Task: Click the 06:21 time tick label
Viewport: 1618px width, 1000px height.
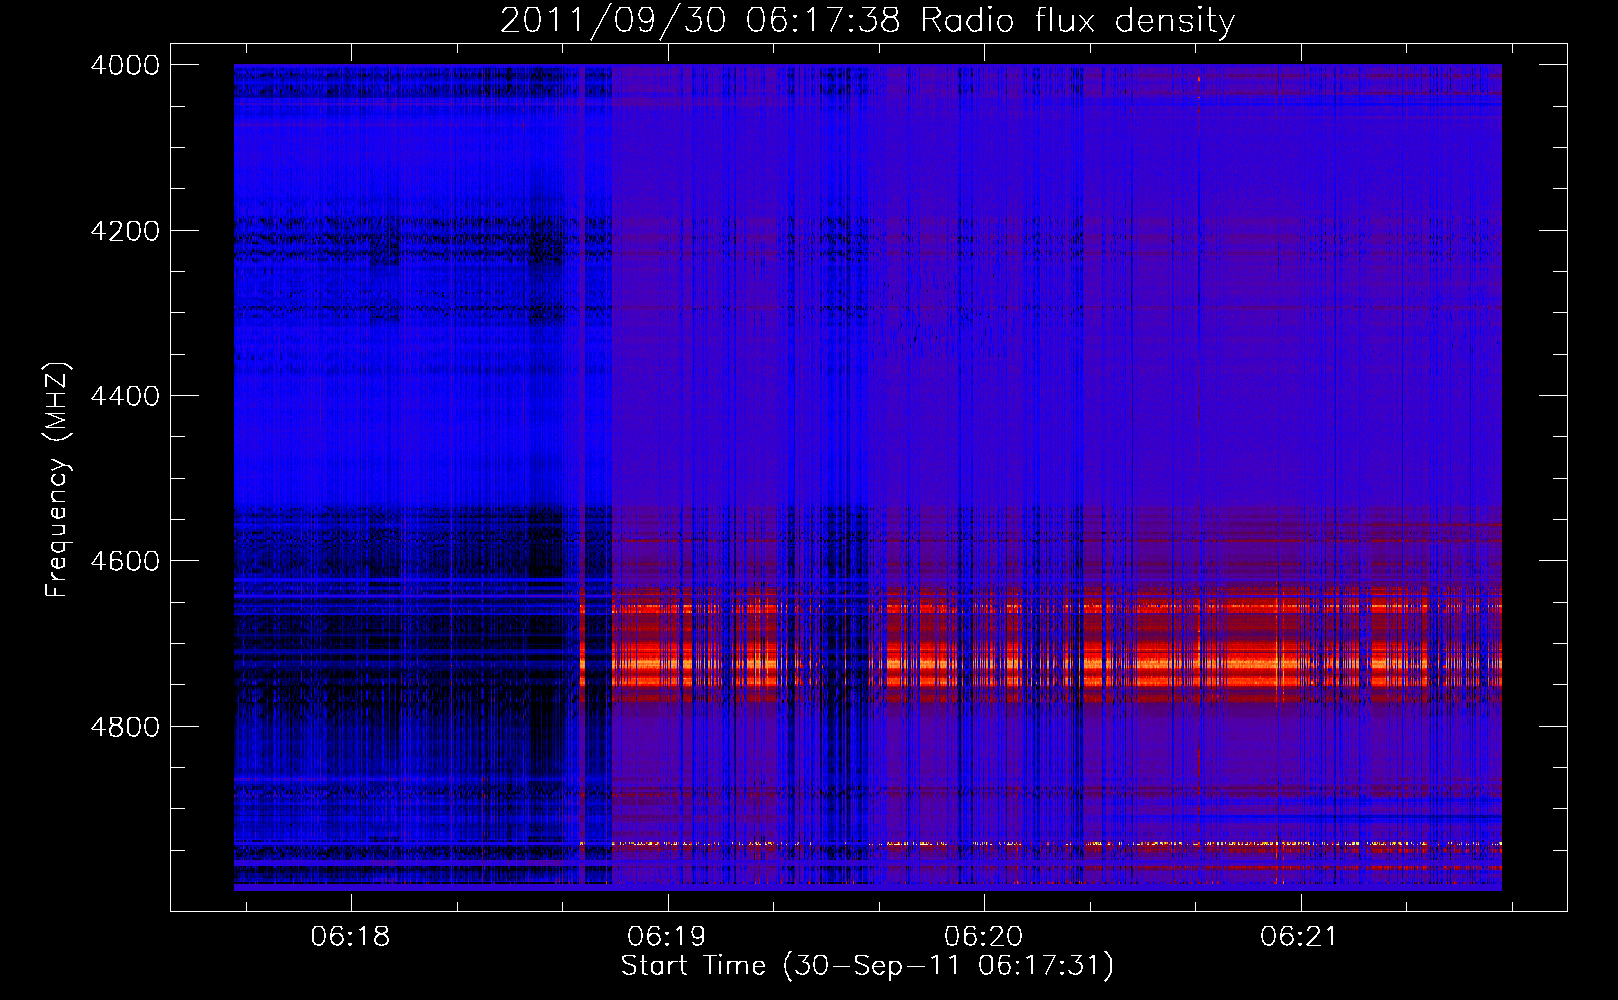Action: click(x=1299, y=937)
